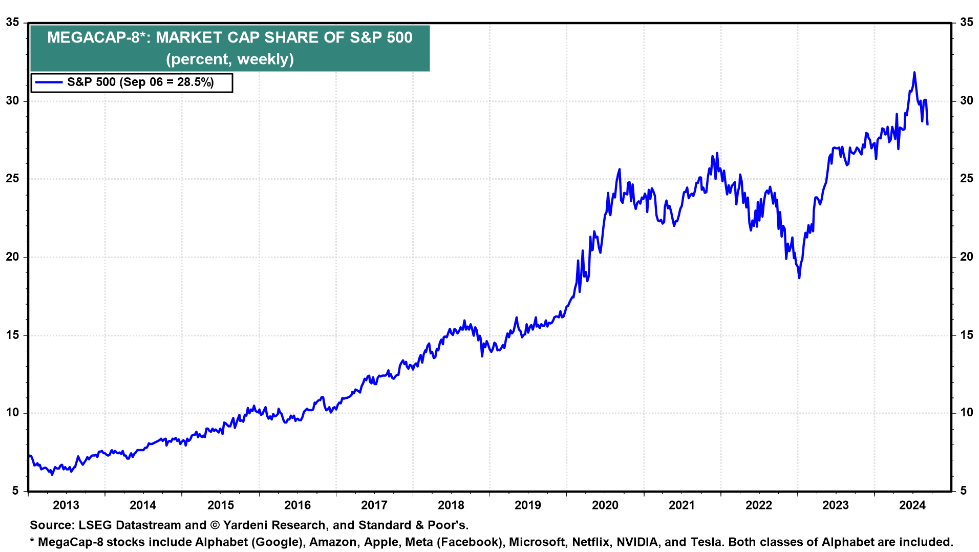This screenshot has width=979, height=552.
Task: Select the S&P 500 legend entry
Action: (140, 83)
